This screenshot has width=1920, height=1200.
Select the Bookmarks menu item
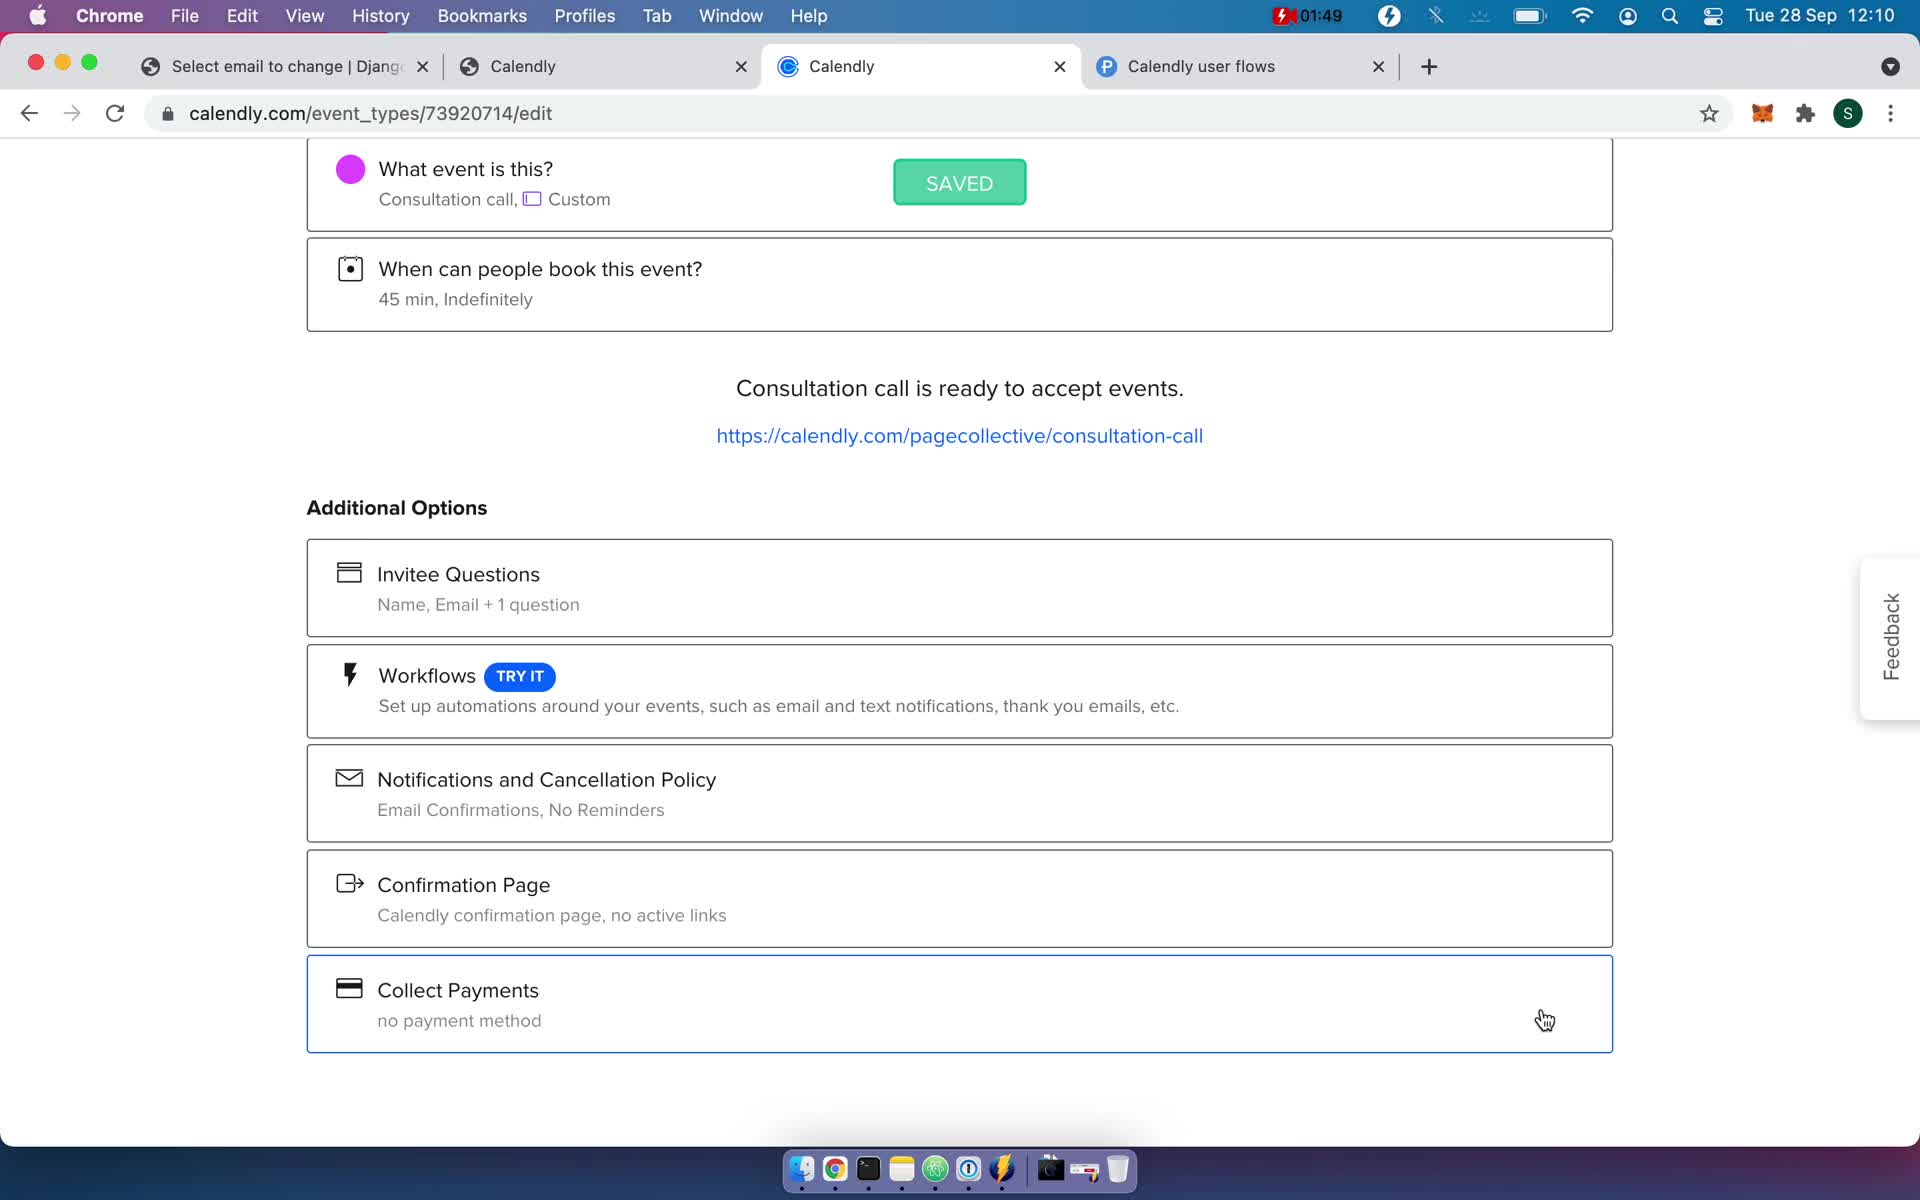481,15
